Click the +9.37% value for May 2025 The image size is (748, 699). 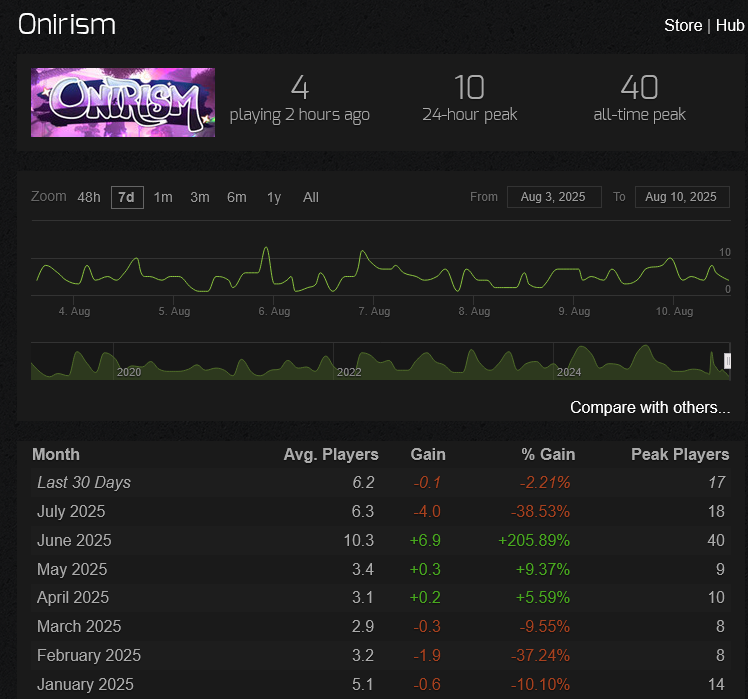(x=543, y=569)
